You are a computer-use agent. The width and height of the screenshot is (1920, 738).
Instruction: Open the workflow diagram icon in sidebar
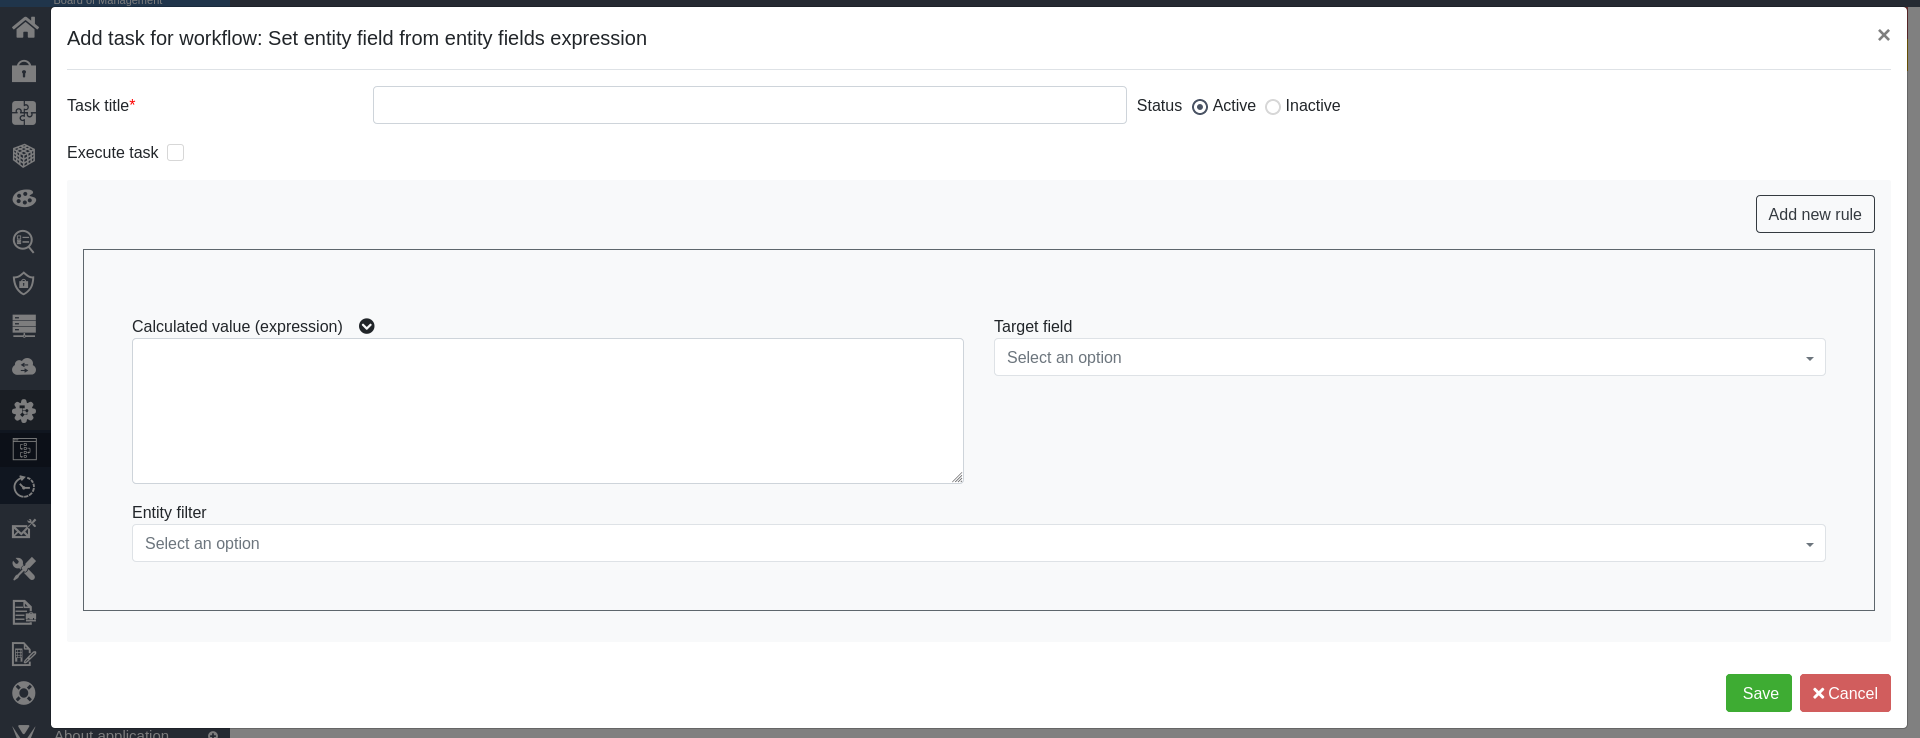(25, 449)
